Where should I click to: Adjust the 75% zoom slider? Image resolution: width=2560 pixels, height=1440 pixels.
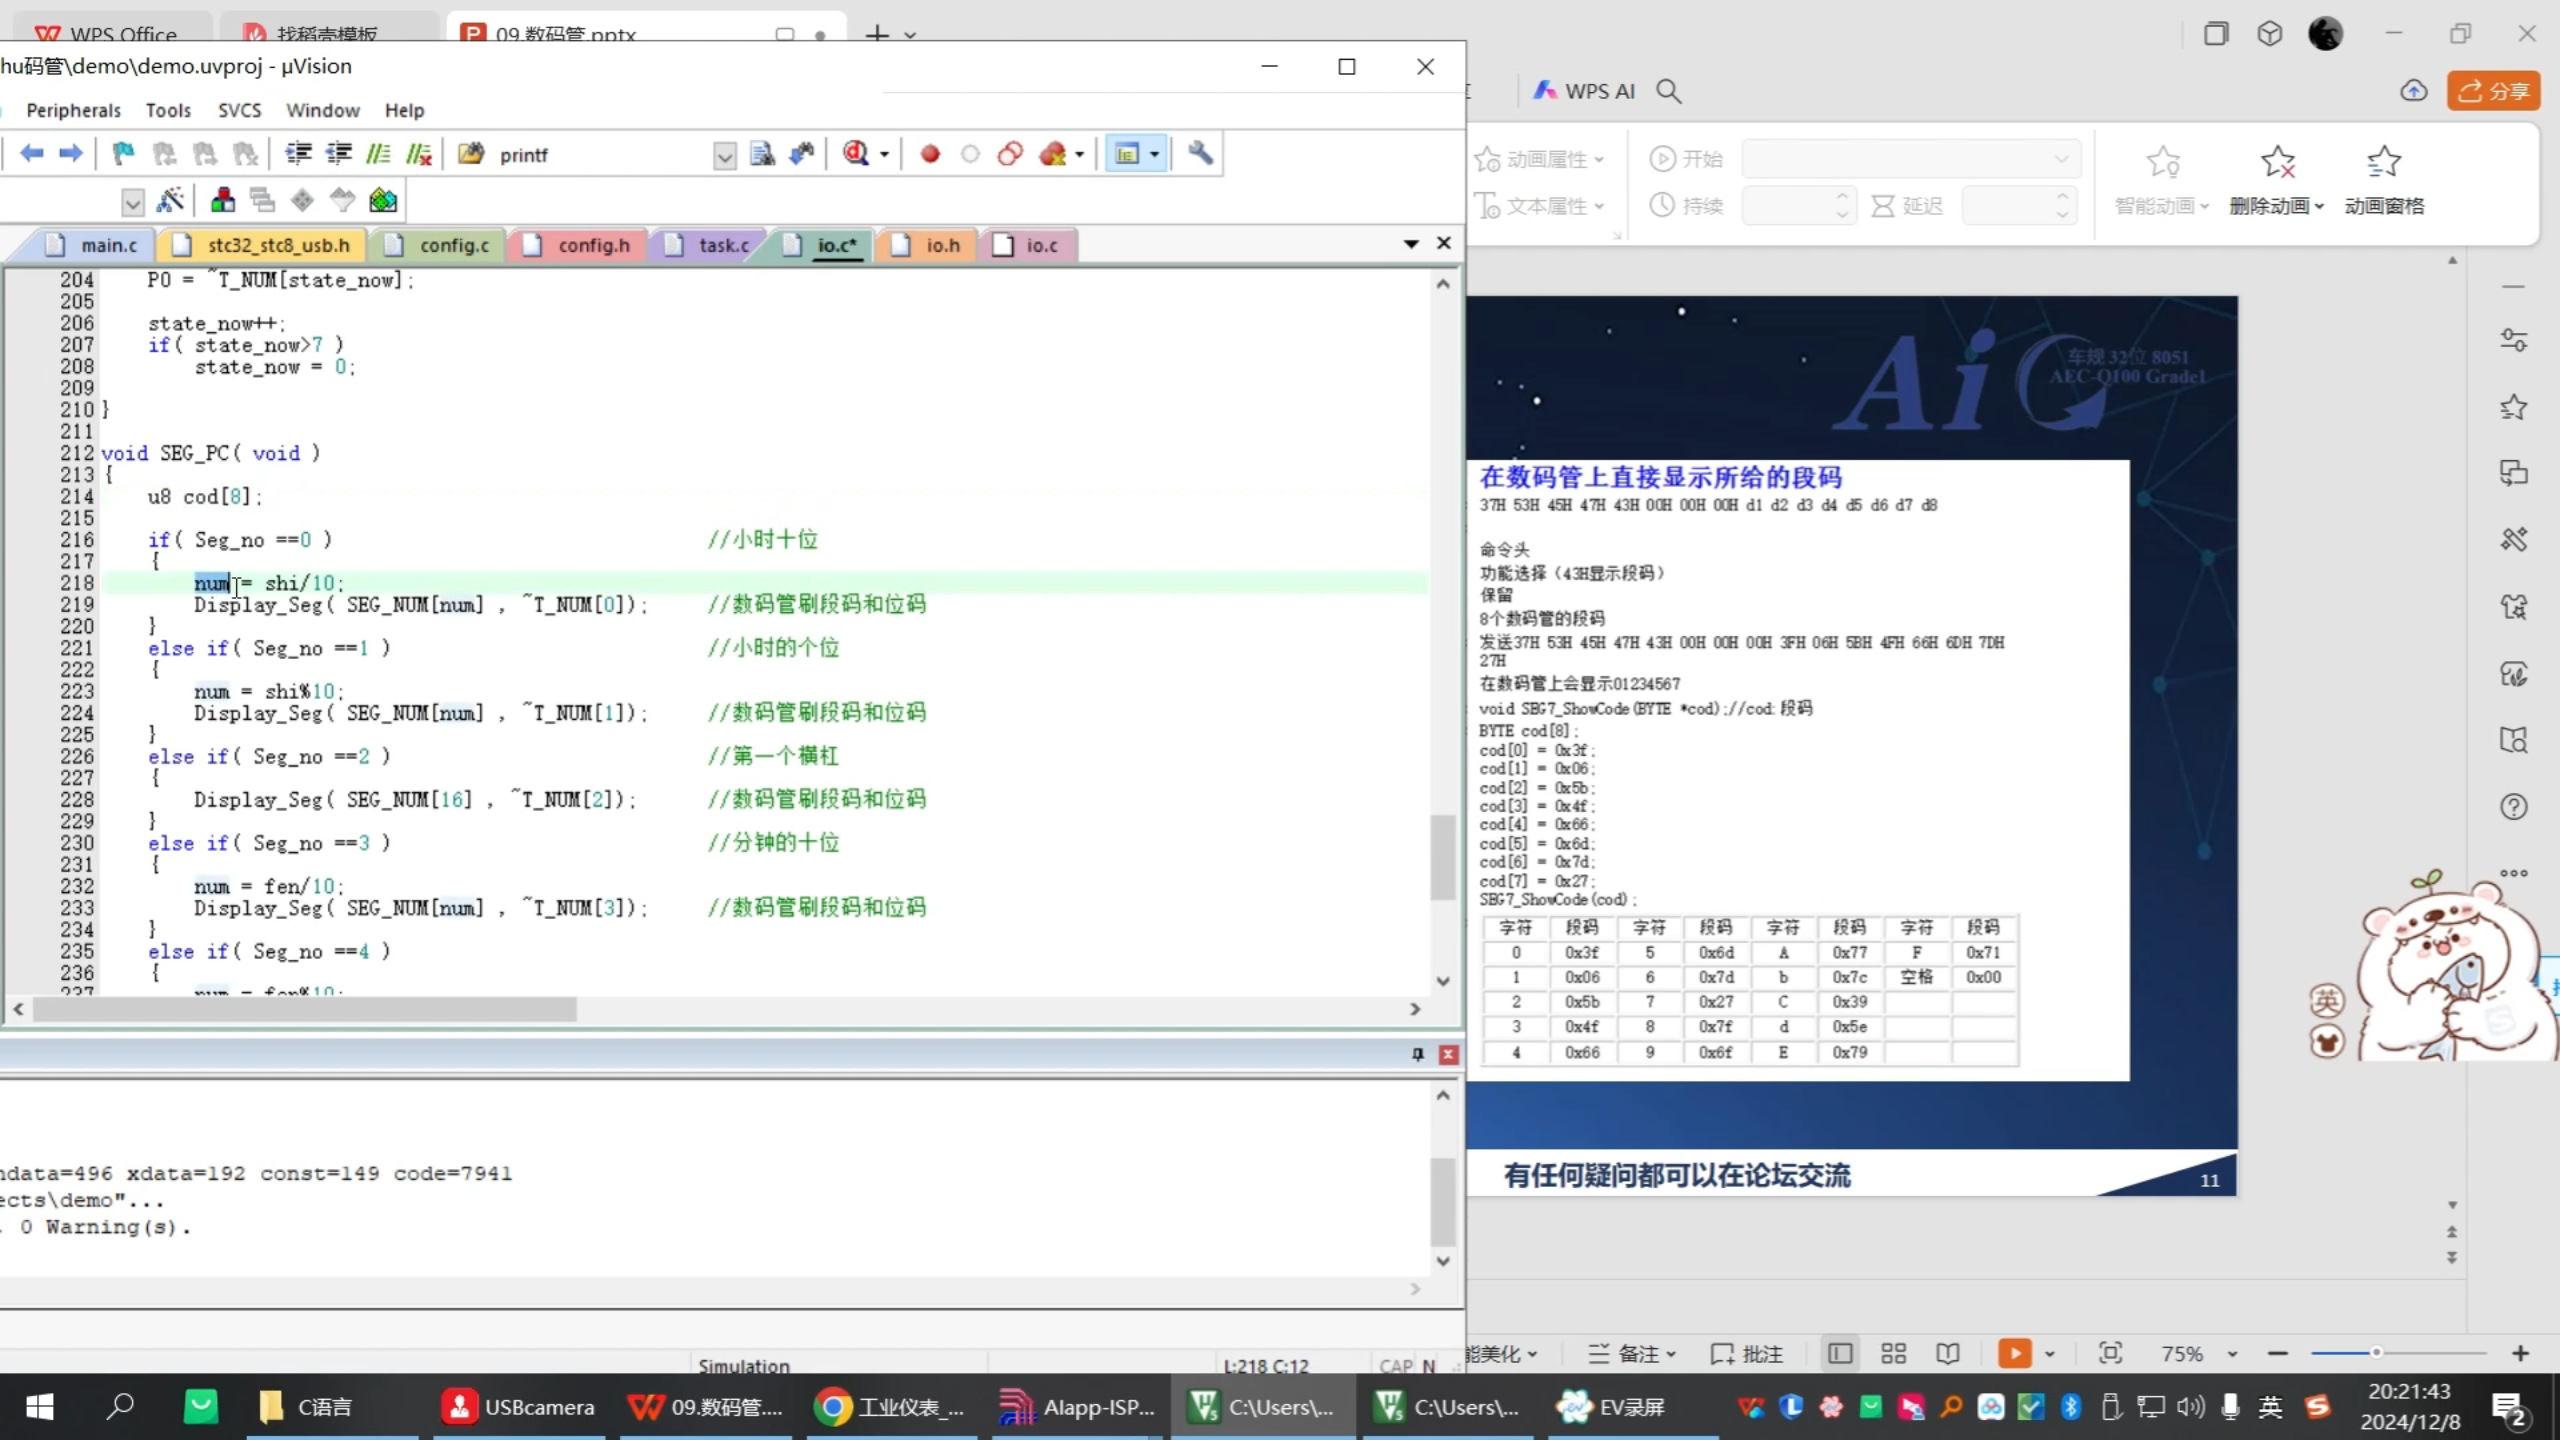2375,1353
